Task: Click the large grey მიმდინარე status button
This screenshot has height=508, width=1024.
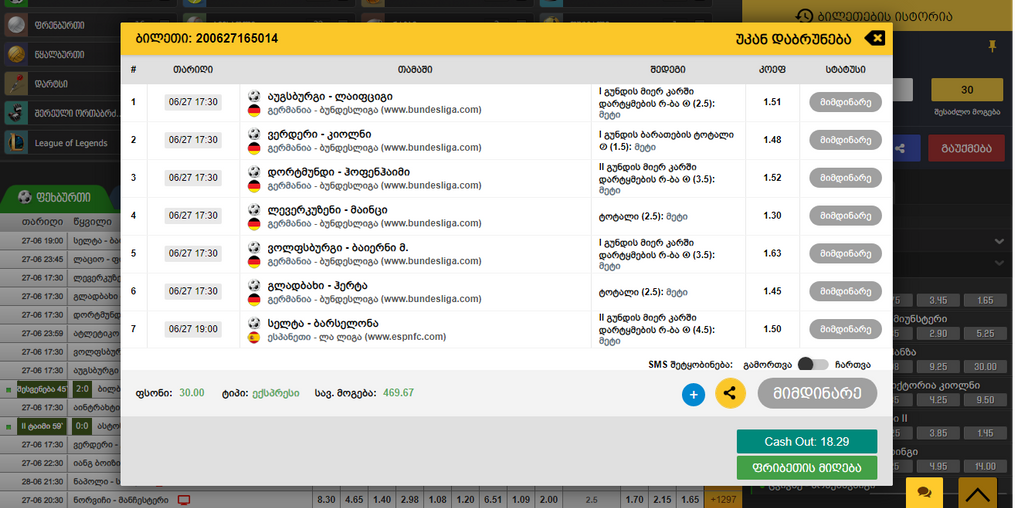Action: point(817,393)
